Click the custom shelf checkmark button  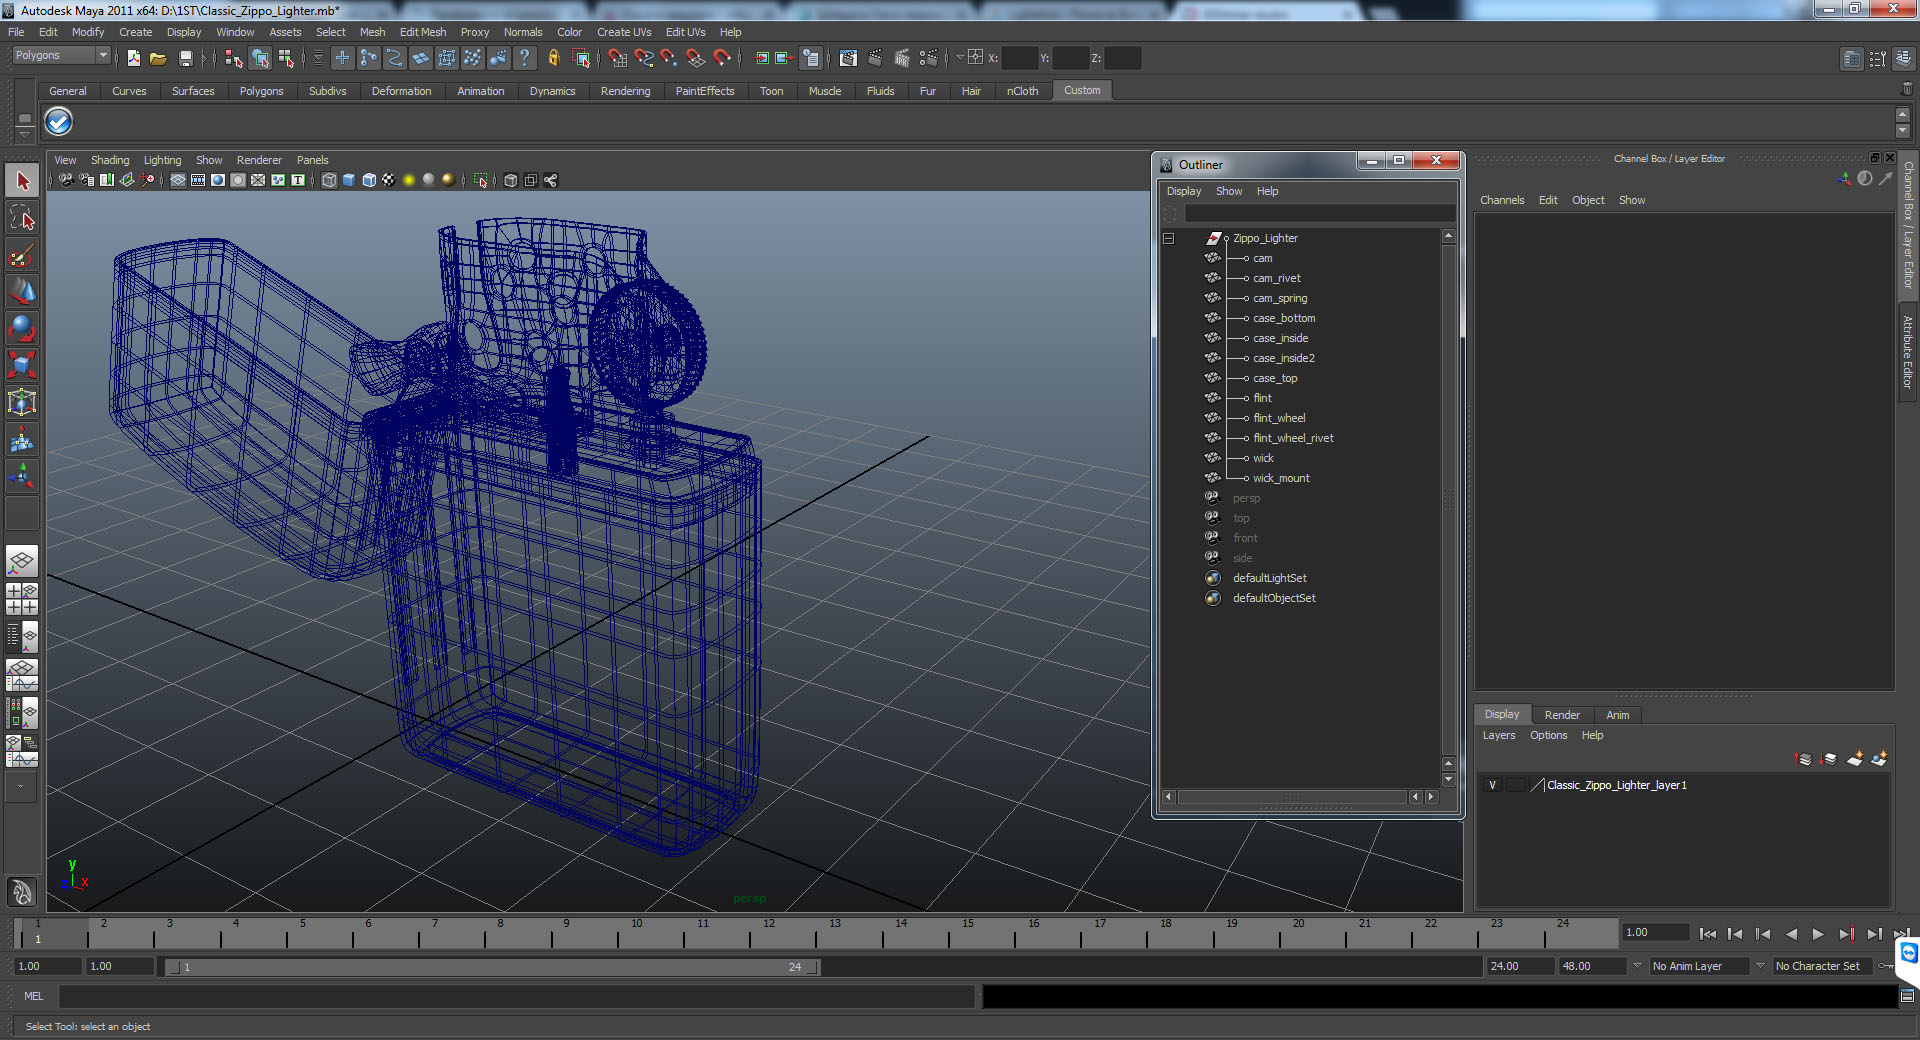[59, 122]
